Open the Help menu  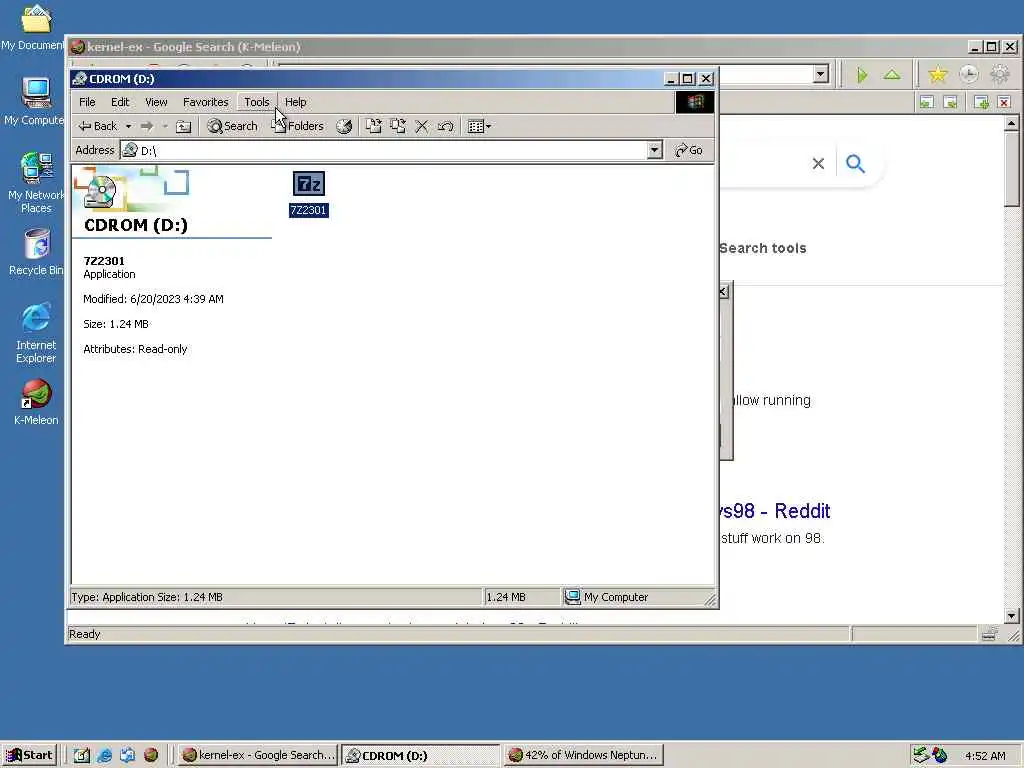[x=295, y=102]
